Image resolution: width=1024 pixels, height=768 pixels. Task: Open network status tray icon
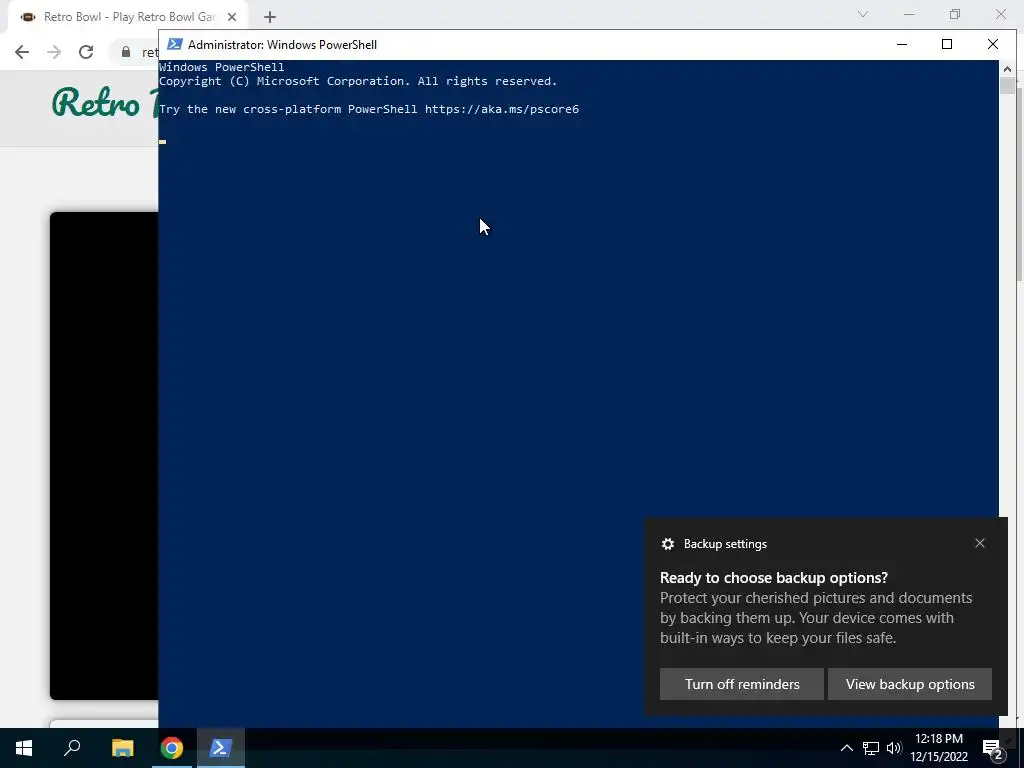871,748
